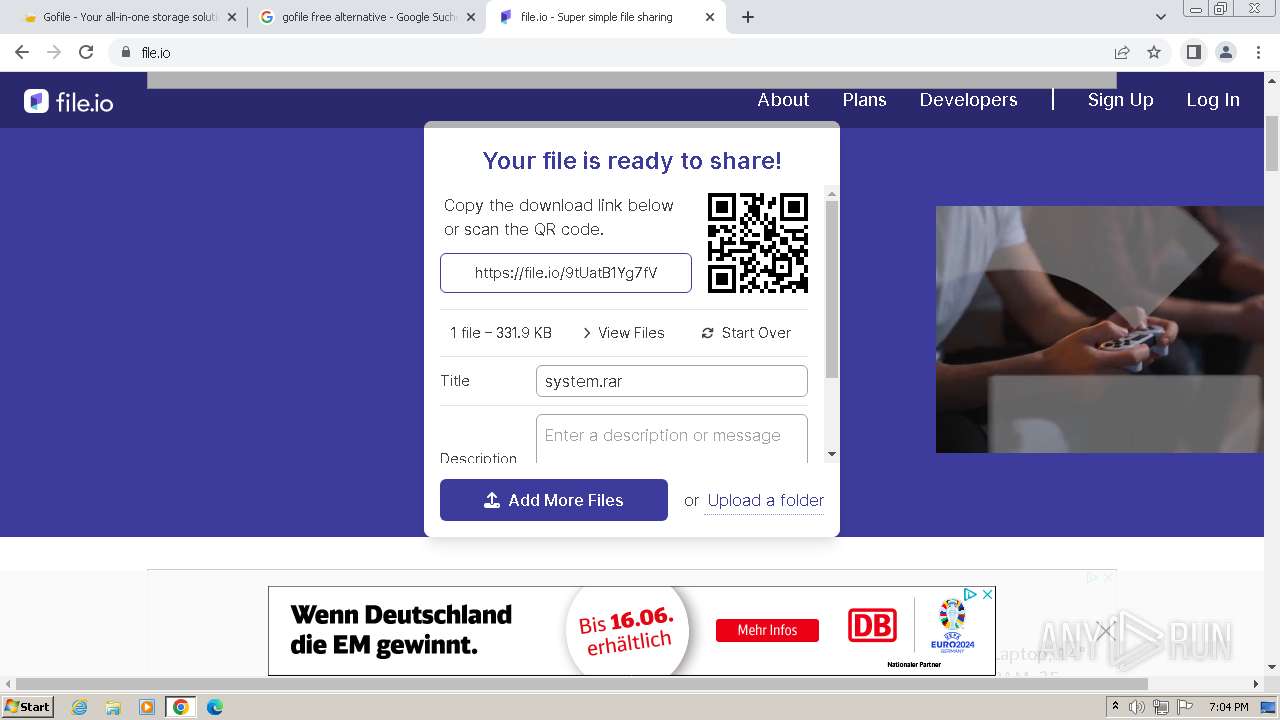Open the Plans page

pyautogui.click(x=865, y=100)
